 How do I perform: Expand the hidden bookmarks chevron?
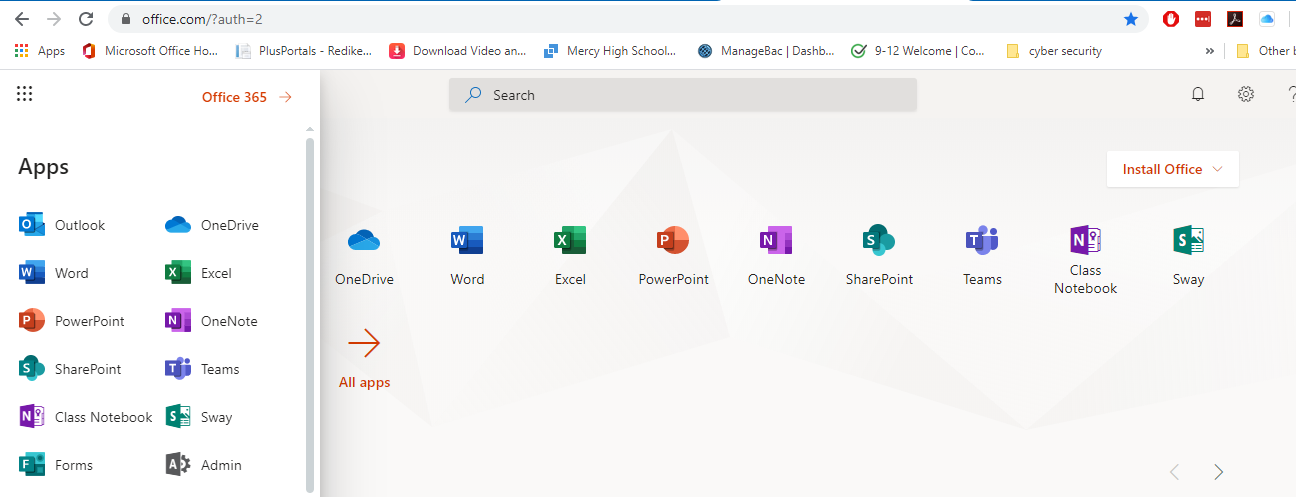[1210, 51]
